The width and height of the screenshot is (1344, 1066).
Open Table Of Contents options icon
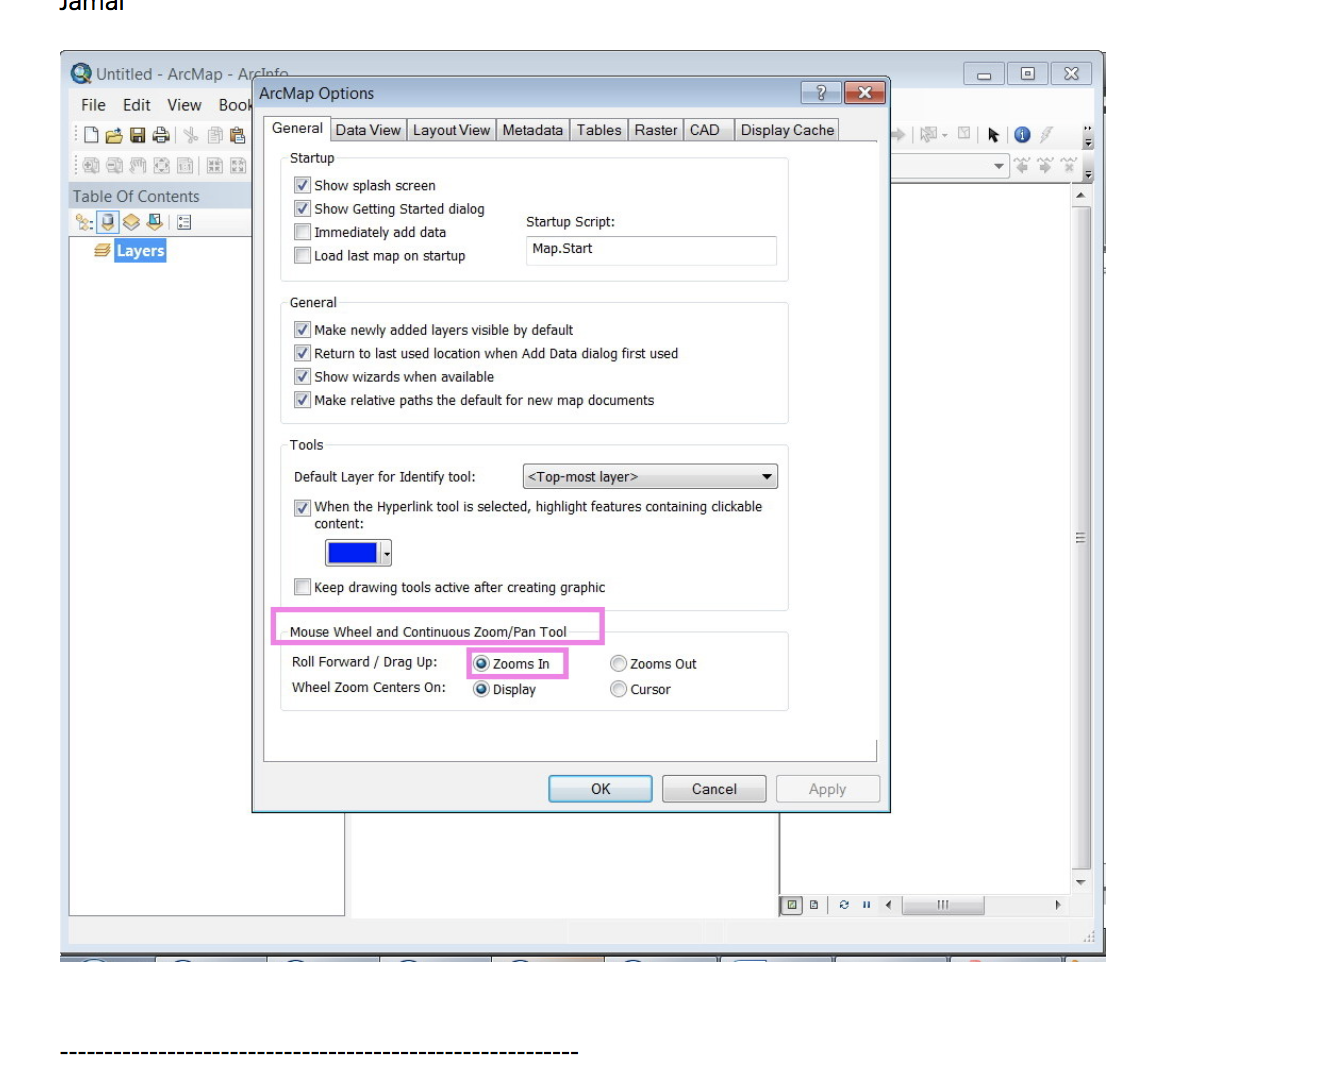(184, 222)
